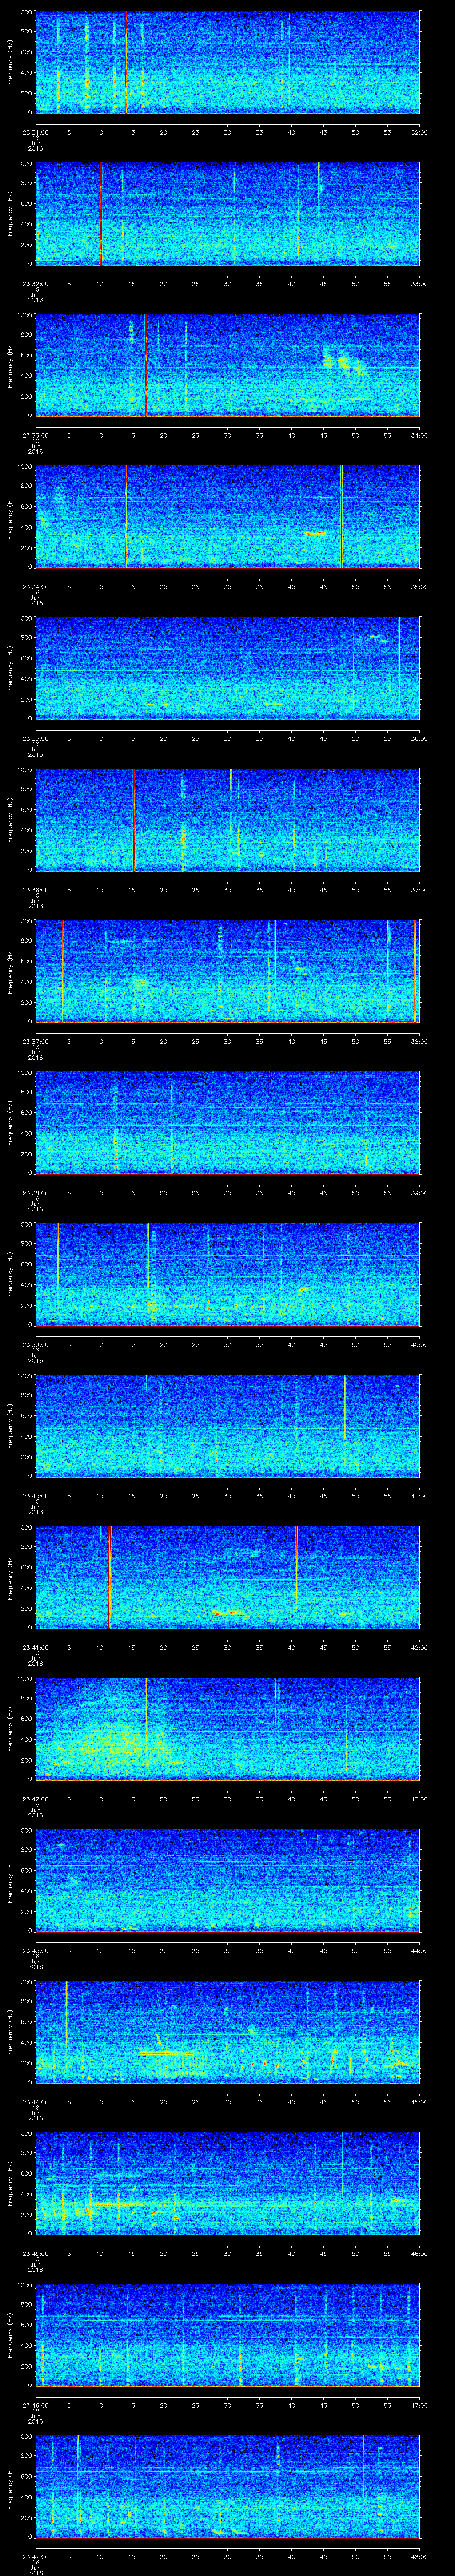Click the 23:36:00 start time label
Screen dimensions: 455x2576
pos(36,890)
